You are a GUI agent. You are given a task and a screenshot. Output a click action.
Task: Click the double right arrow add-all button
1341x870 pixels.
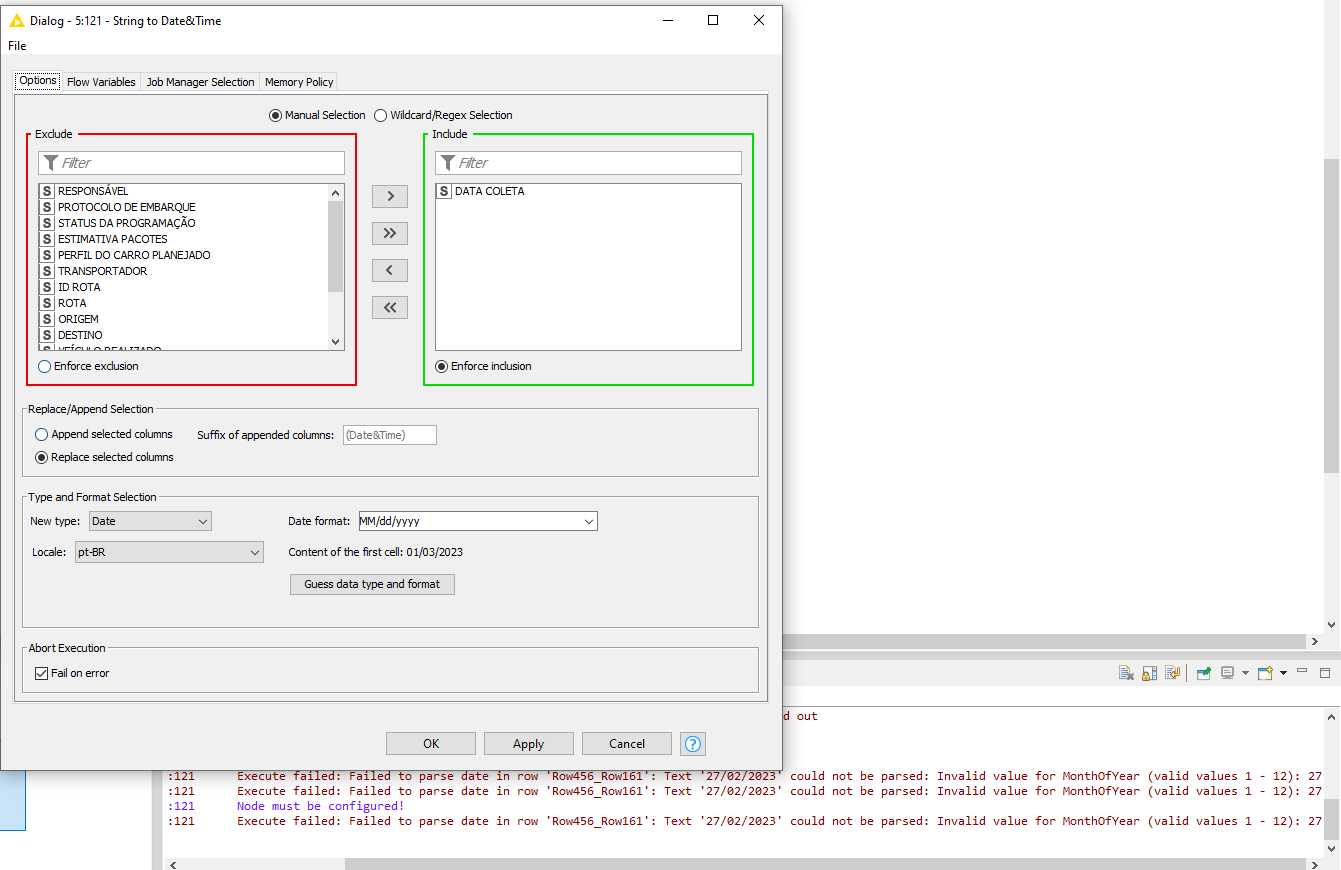pyautogui.click(x=390, y=233)
